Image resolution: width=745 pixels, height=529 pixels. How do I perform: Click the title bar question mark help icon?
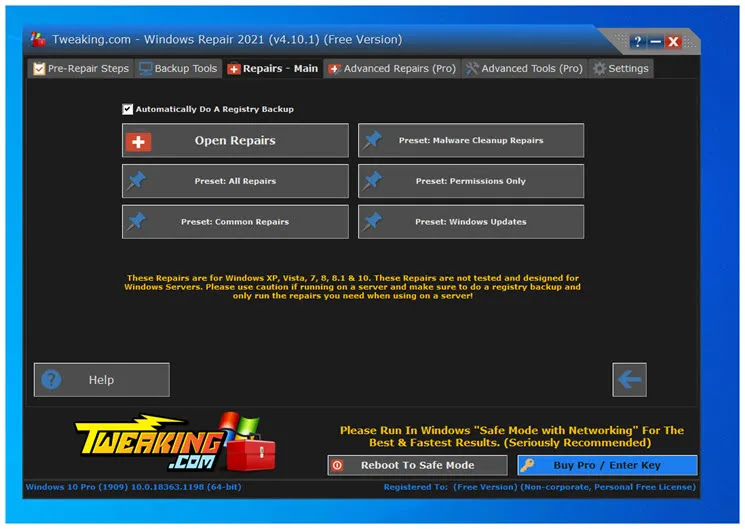[x=638, y=42]
